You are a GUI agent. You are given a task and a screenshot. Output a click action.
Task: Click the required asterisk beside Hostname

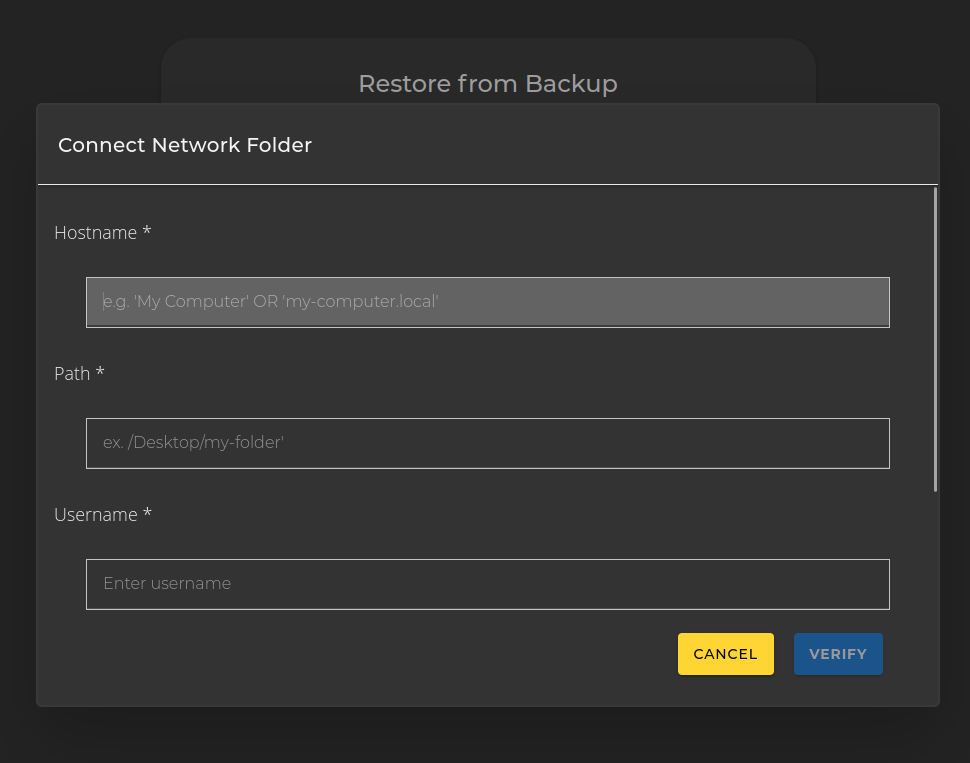click(x=147, y=233)
